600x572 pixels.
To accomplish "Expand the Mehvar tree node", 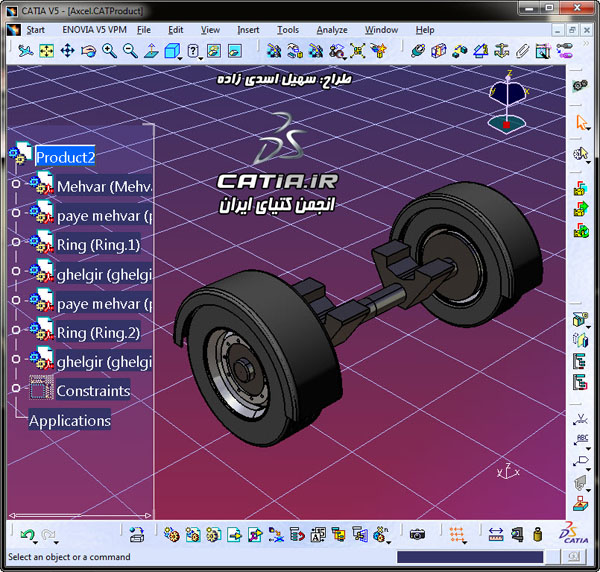I will tap(16, 184).
